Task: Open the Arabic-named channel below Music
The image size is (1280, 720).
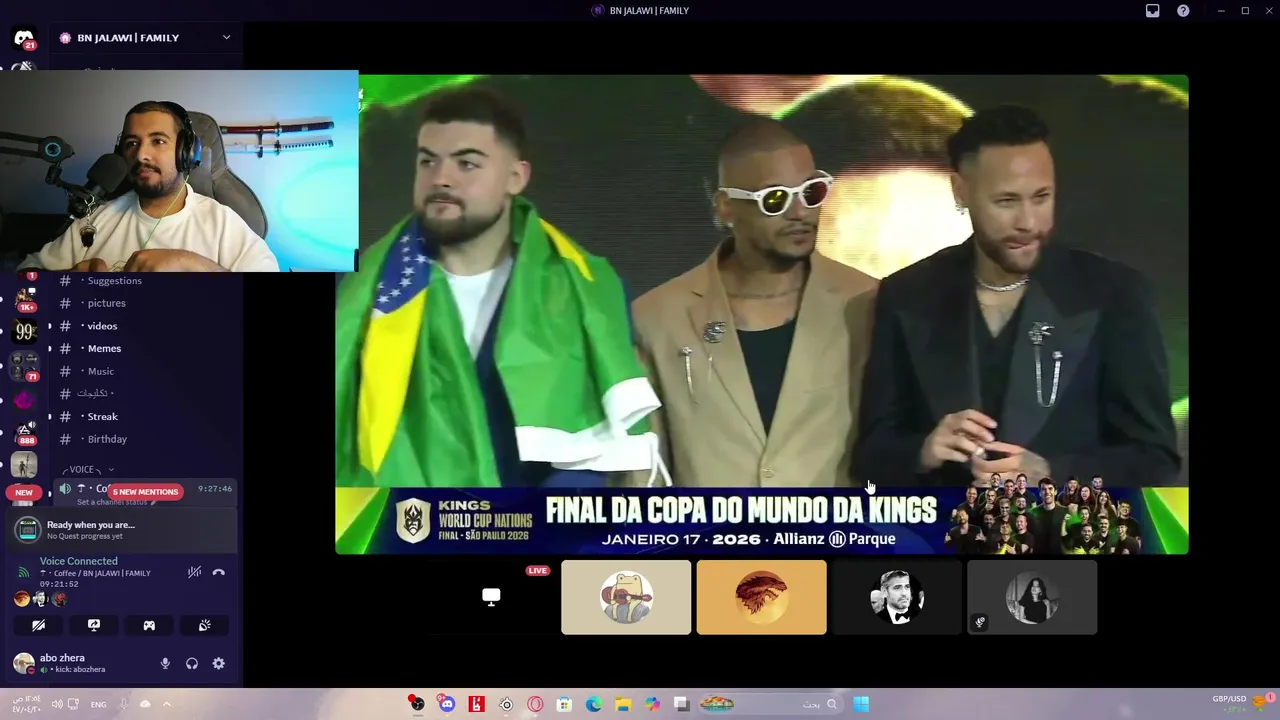Action: point(96,394)
